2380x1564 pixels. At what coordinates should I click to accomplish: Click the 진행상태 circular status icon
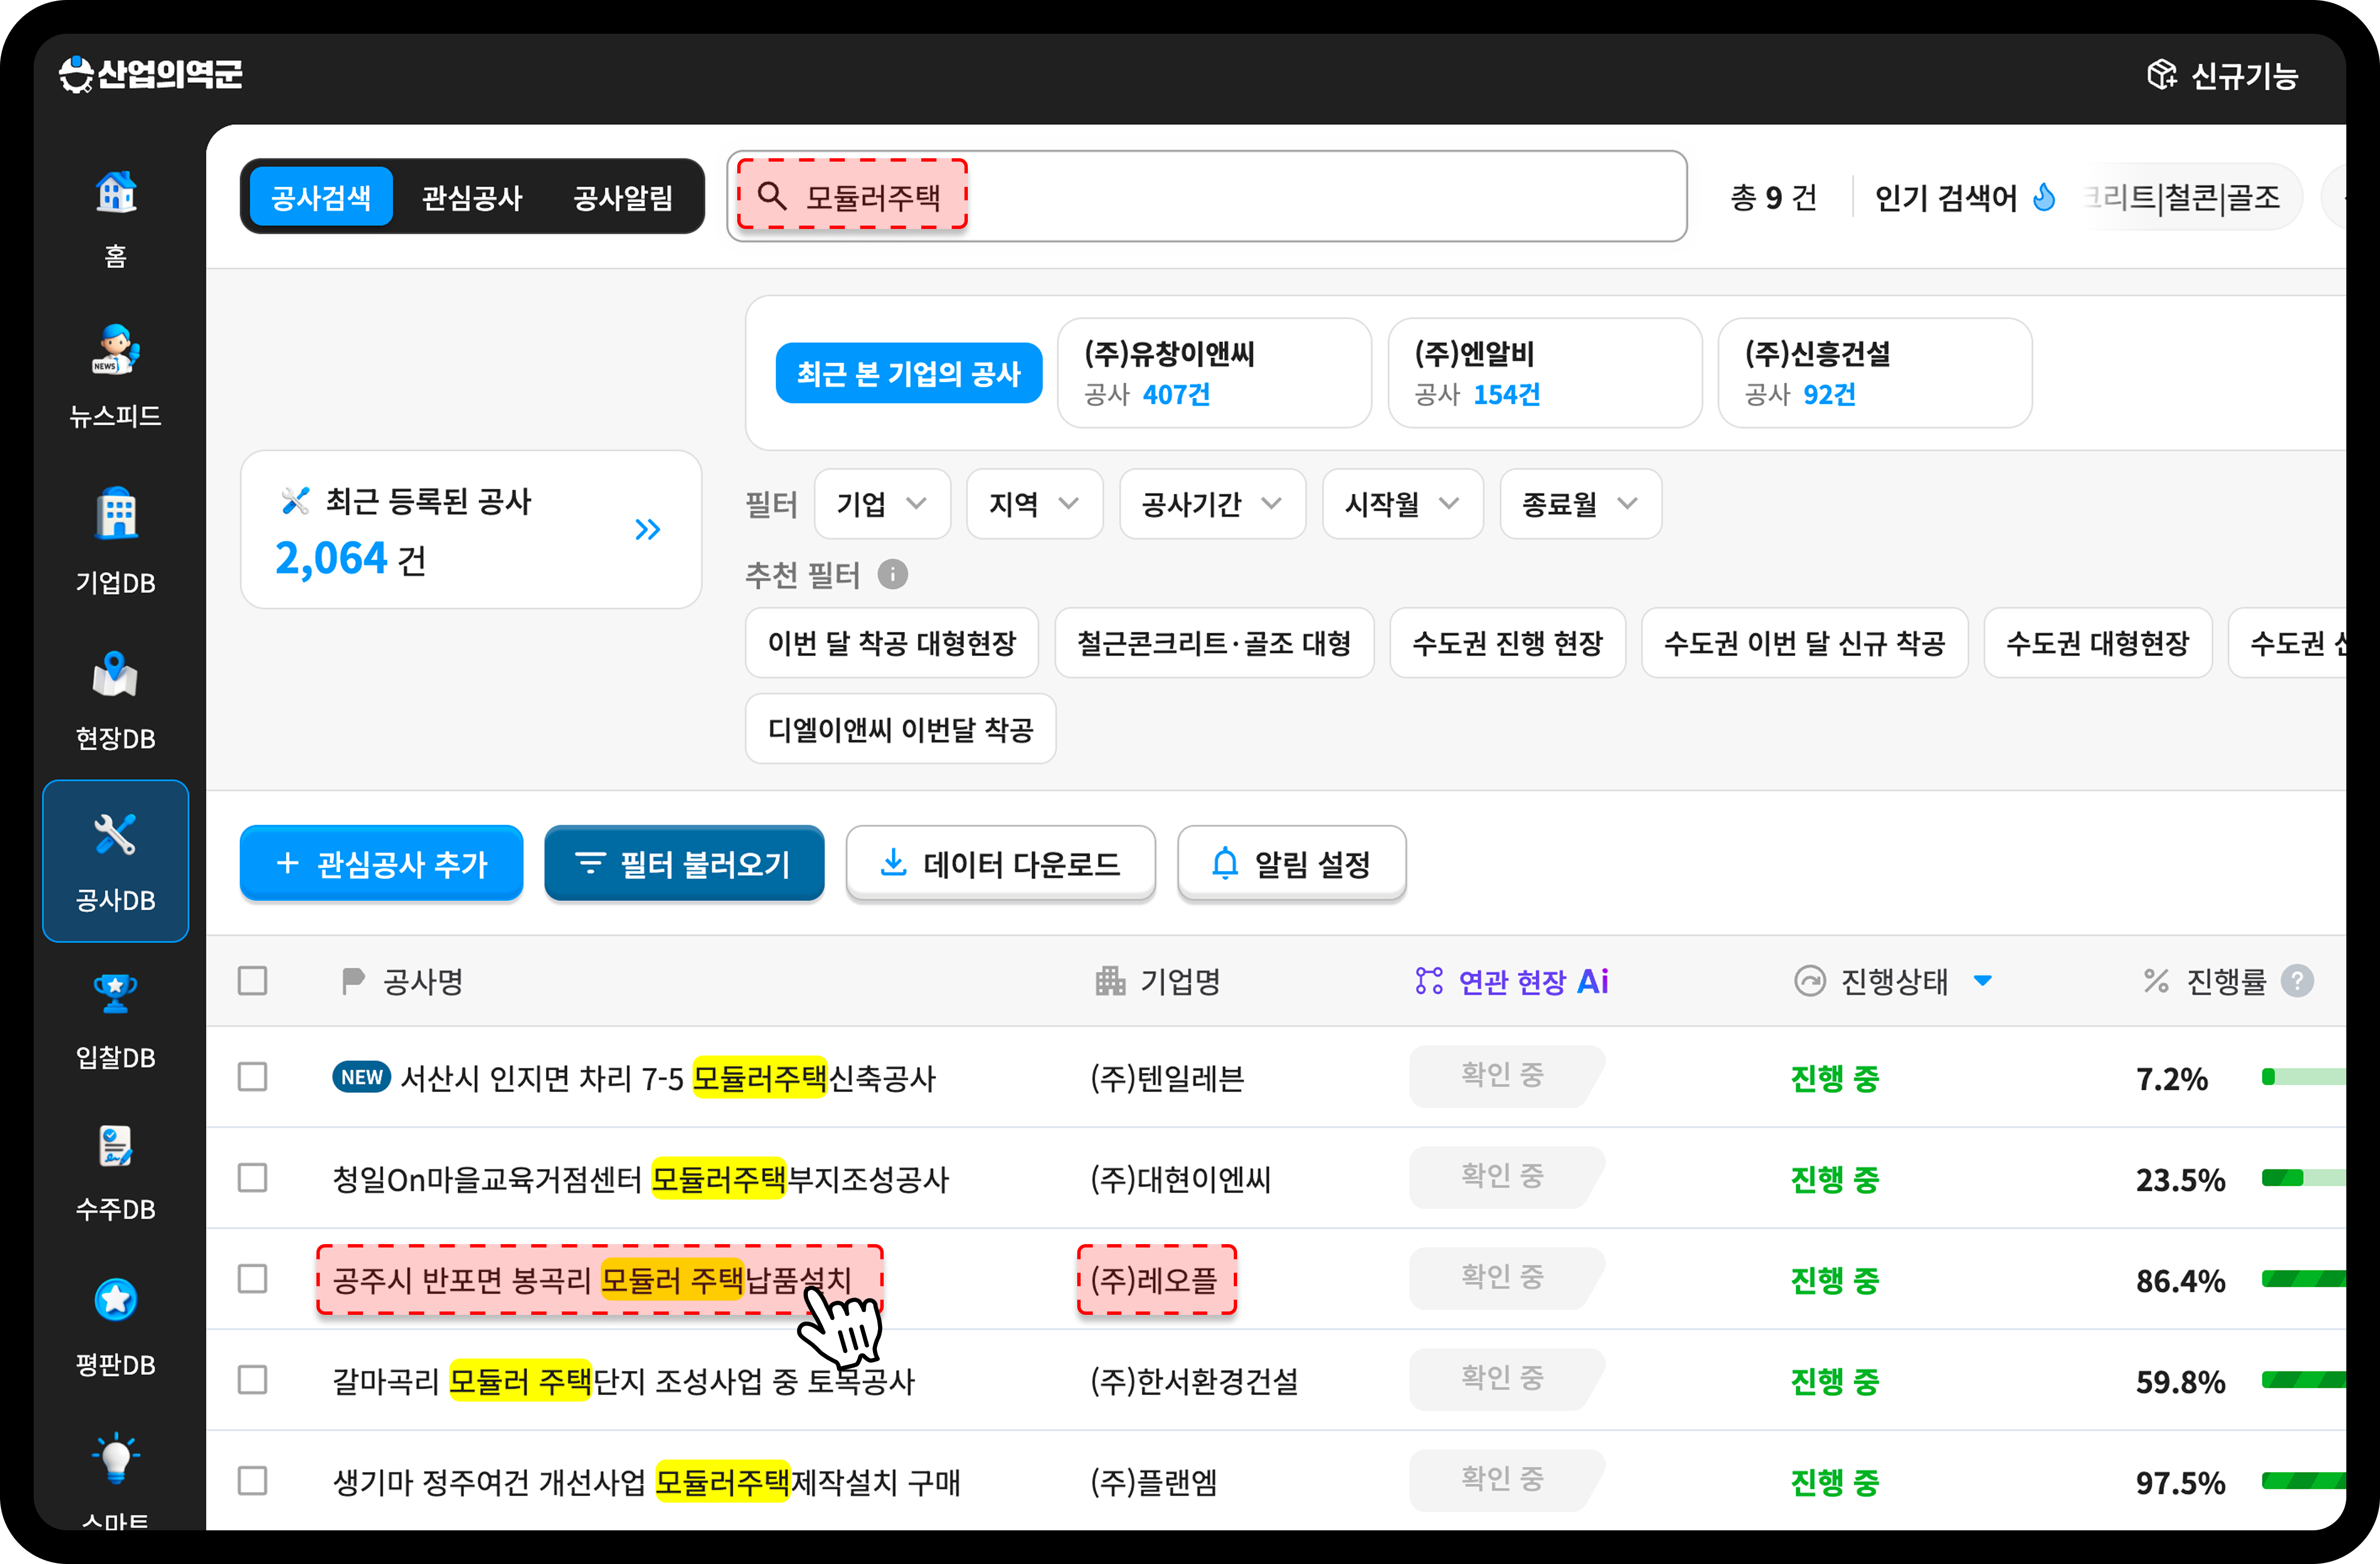click(x=1809, y=981)
